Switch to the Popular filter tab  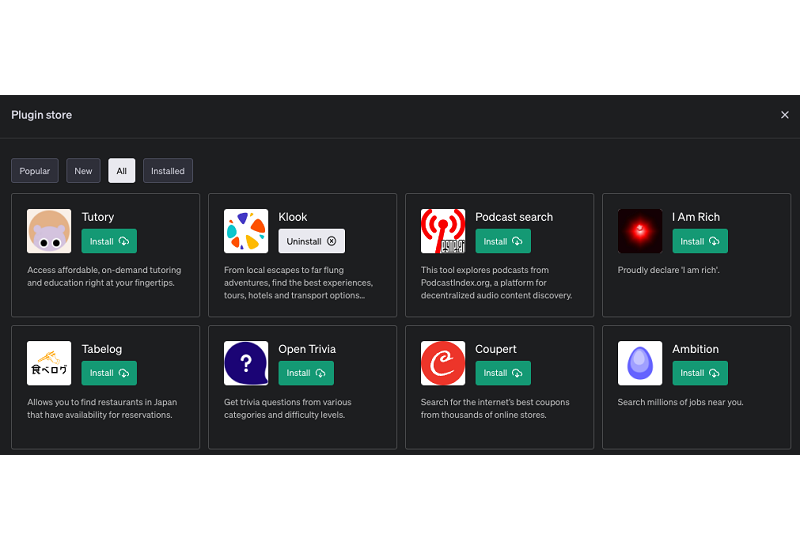pyautogui.click(x=35, y=170)
